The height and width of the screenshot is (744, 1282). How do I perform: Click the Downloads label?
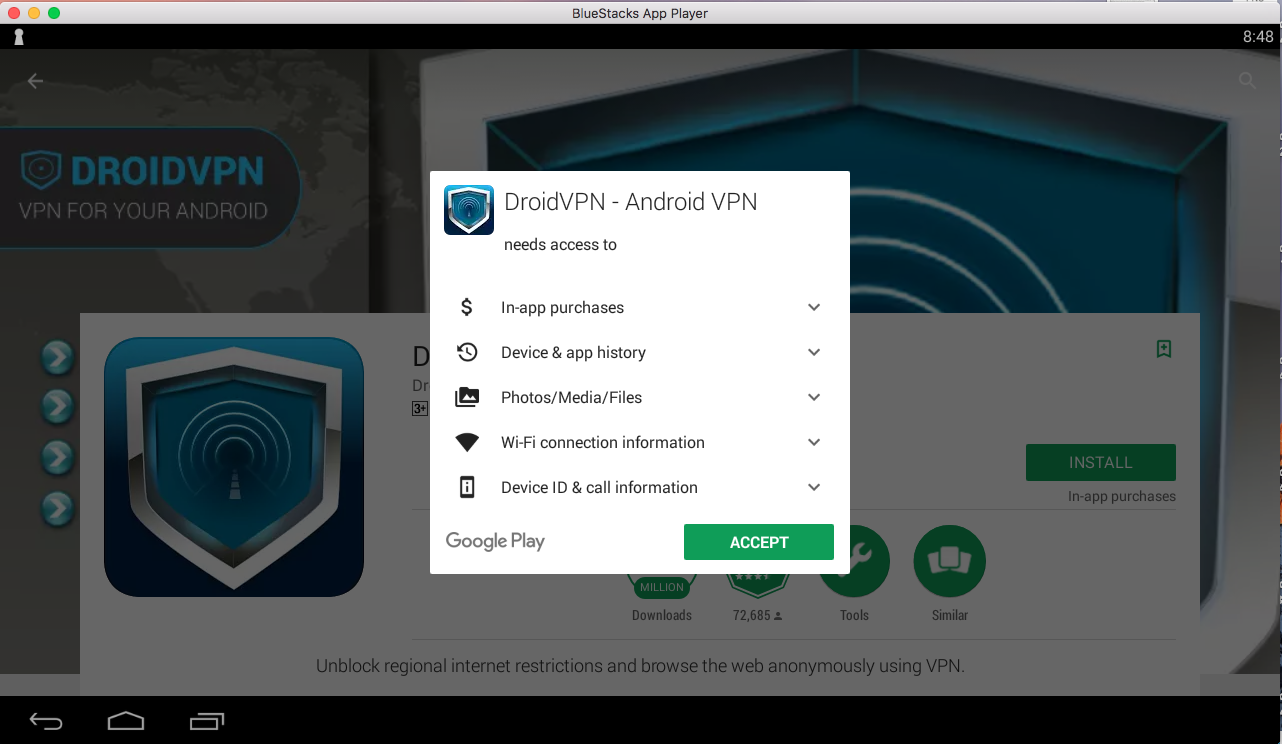(x=662, y=615)
